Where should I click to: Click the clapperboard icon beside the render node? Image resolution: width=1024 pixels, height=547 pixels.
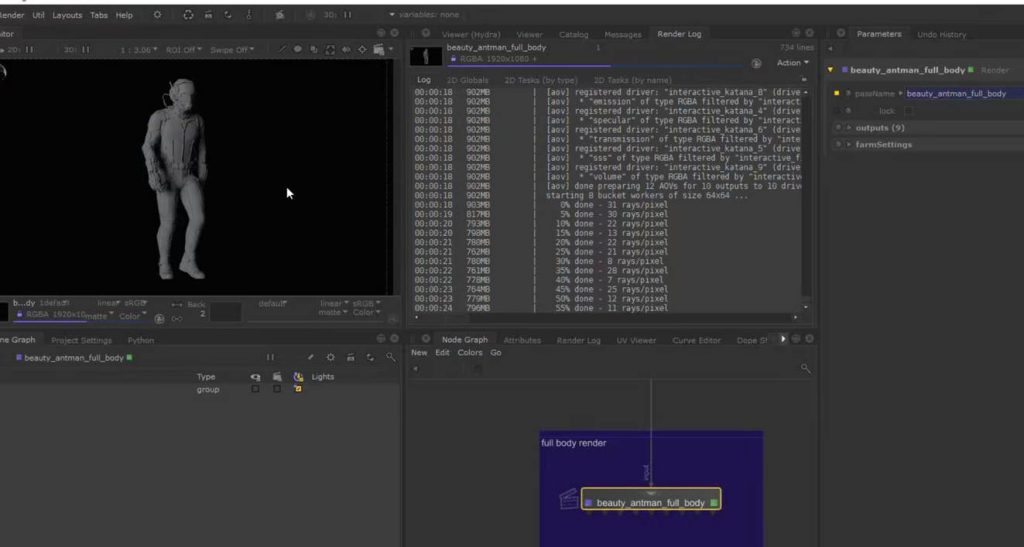coord(568,499)
